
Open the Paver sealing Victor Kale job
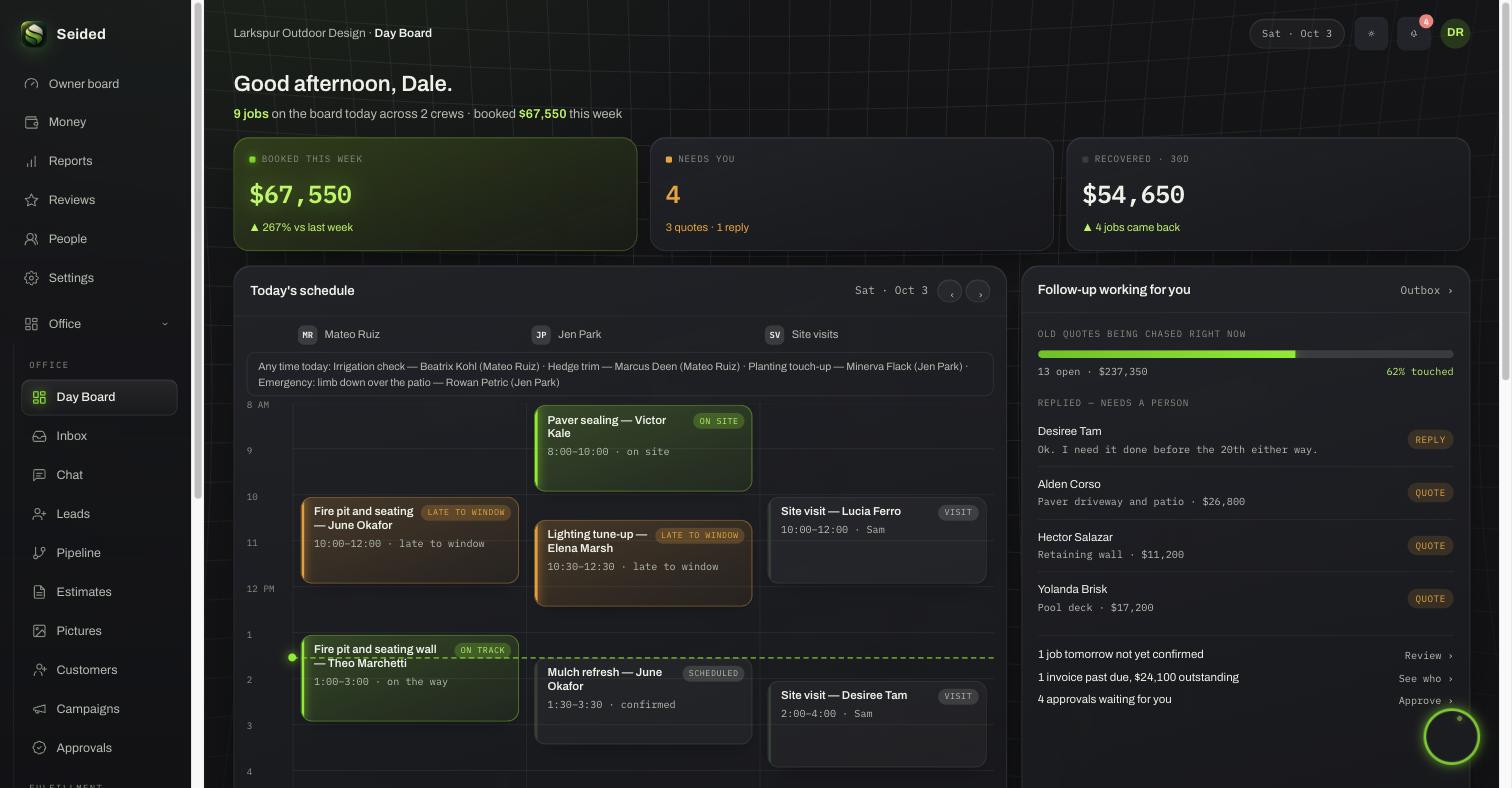(643, 448)
